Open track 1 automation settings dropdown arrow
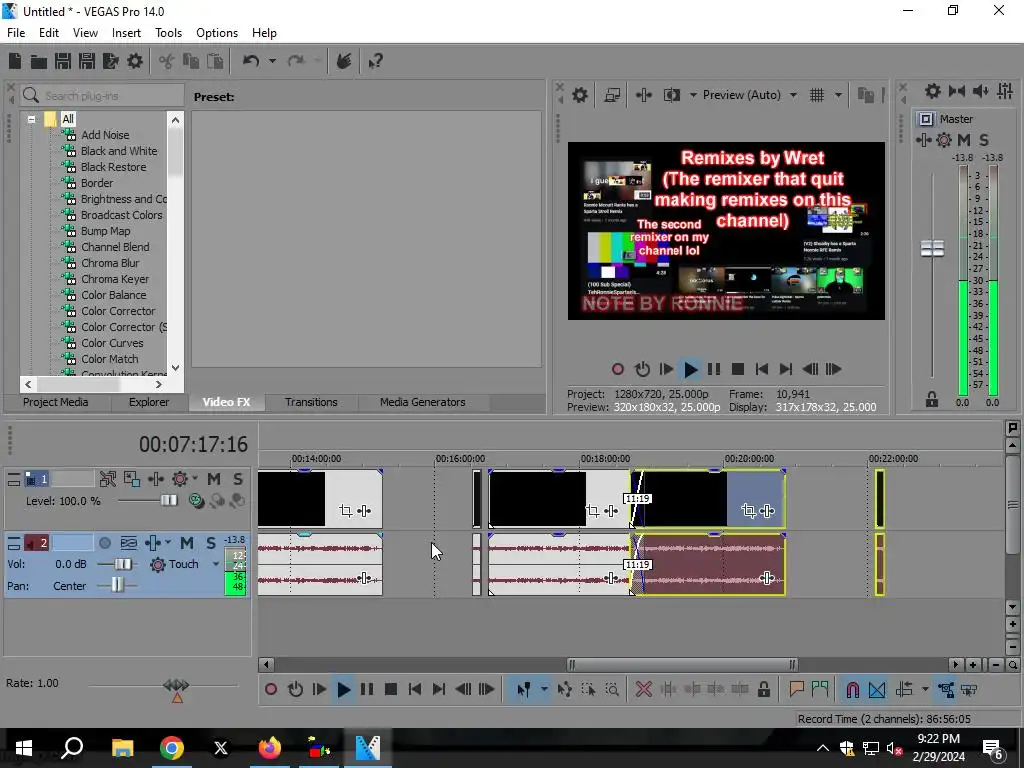This screenshot has height=768, width=1024. coord(195,479)
